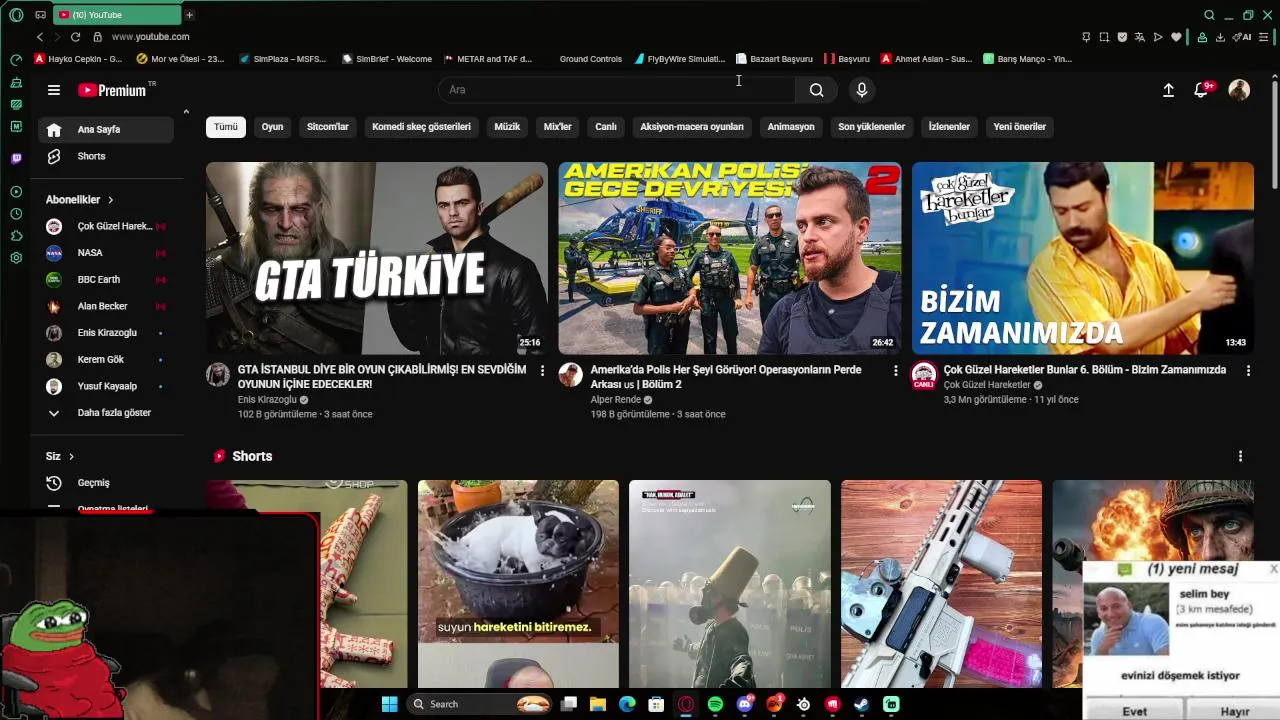Open Spotify from the taskbar
Screen dimensions: 1280x720
[715, 704]
